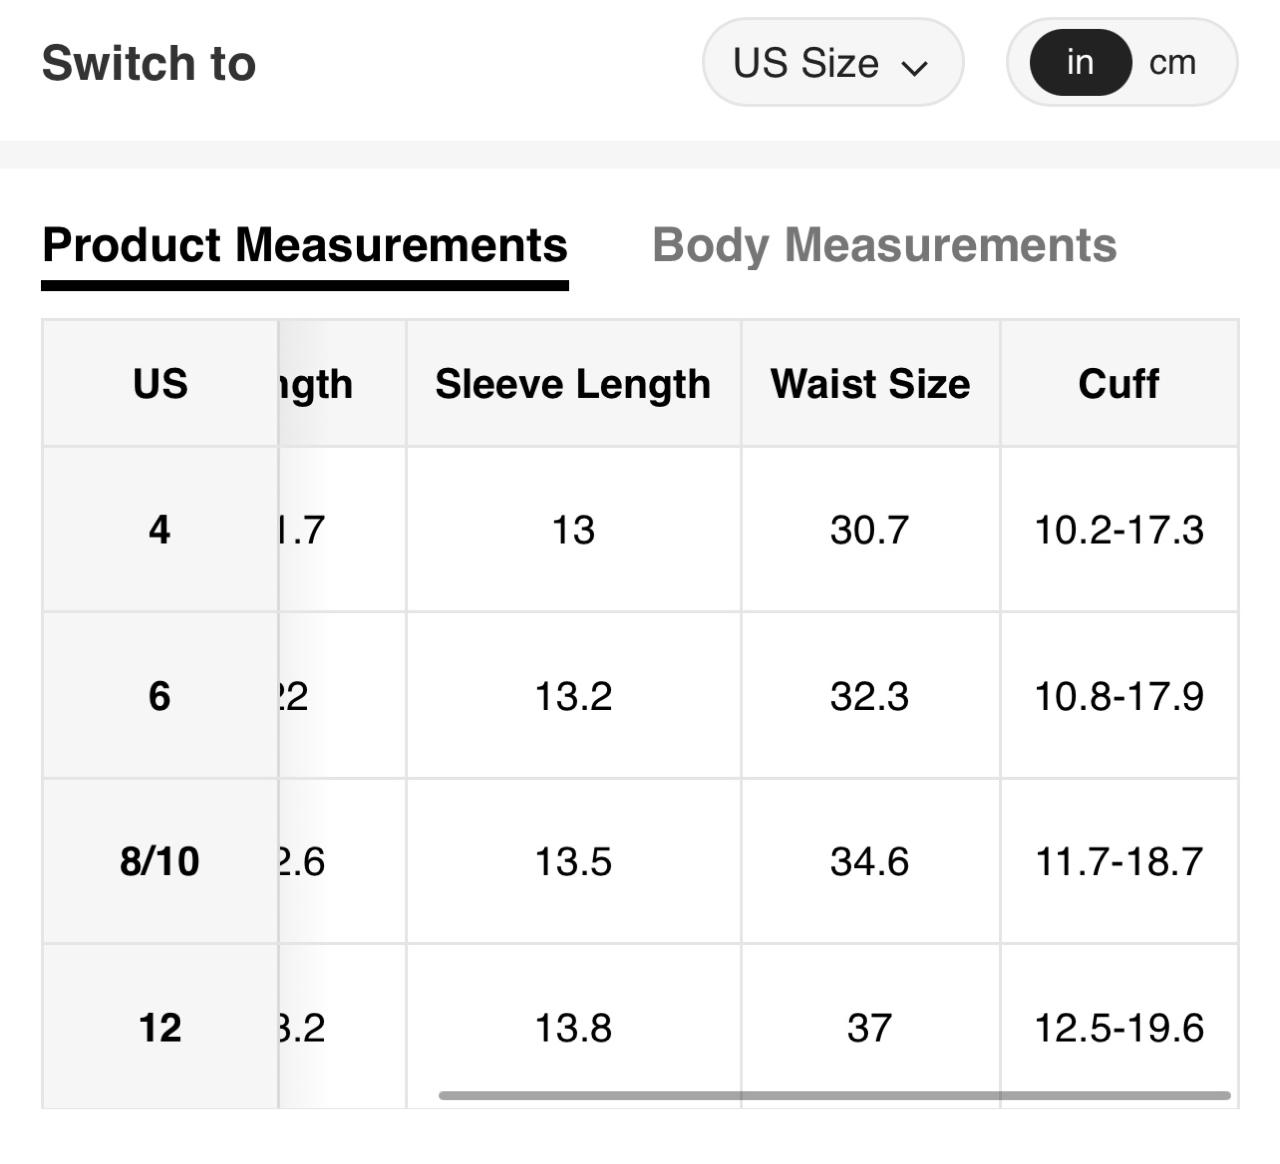
Task: Click the Cuff column header
Action: pos(1118,384)
